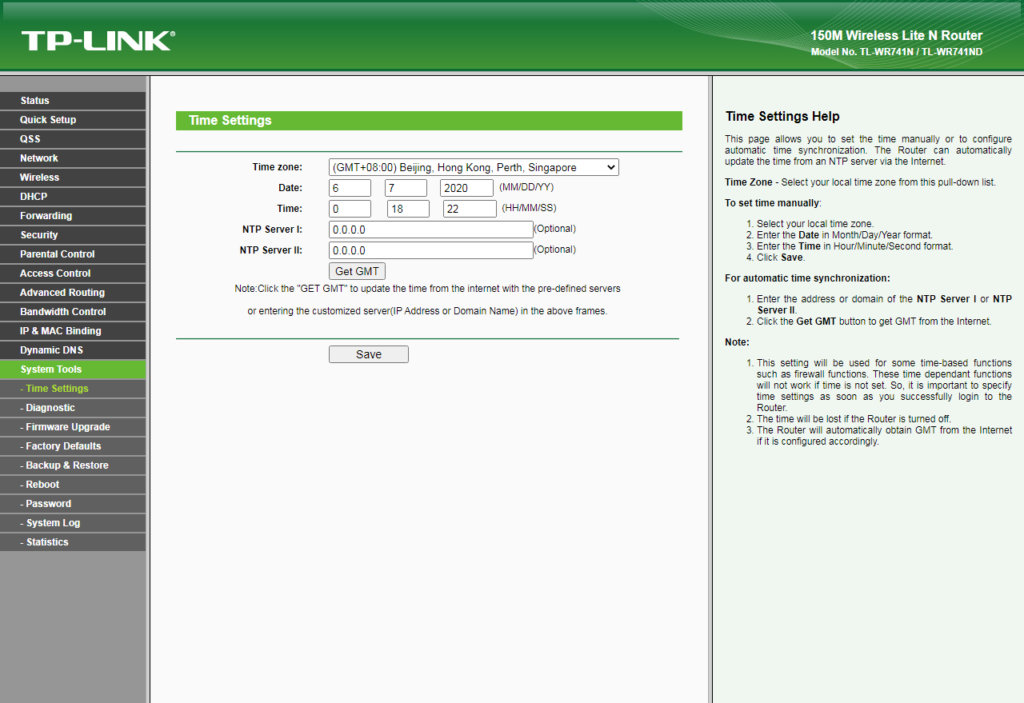Screen dimensions: 1024x703
Task: Click the NTP Server I field
Action: [x=430, y=230]
